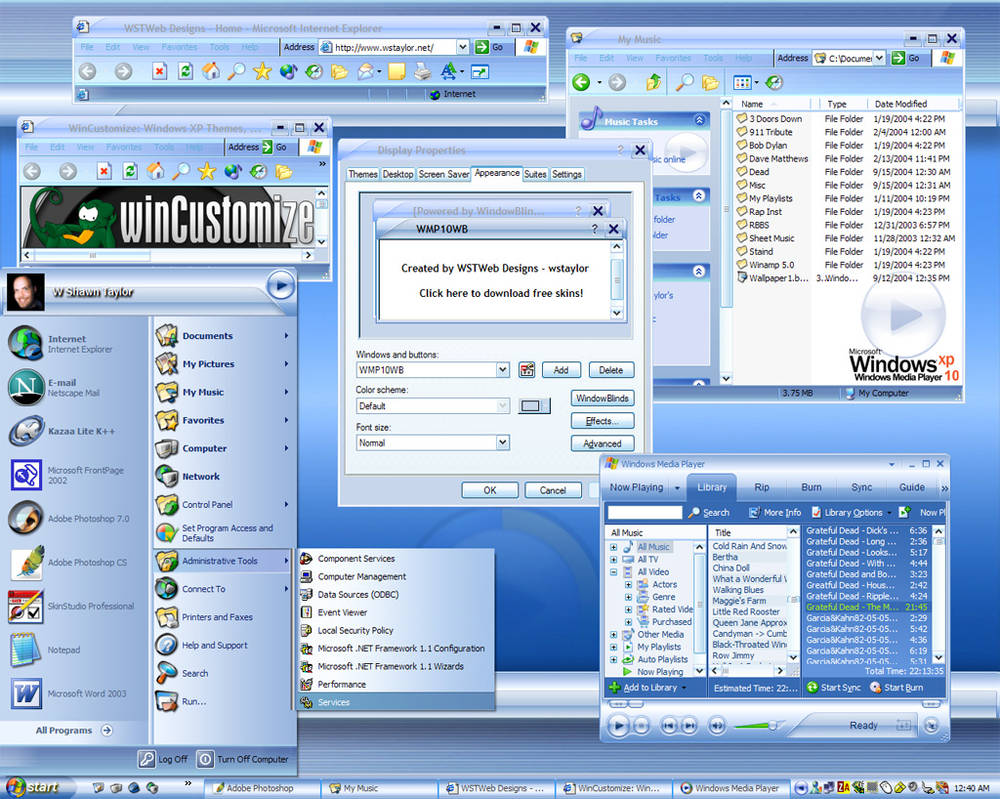Click Folders icon in My Music toolbar
Screen dimensions: 1000x799
(710, 82)
